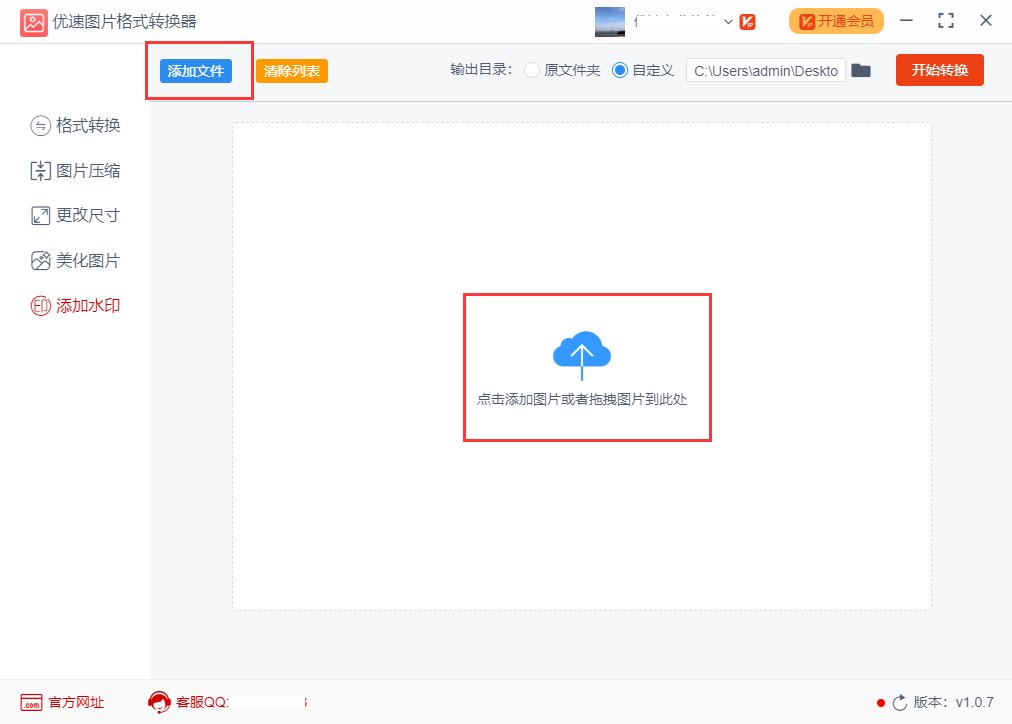This screenshot has height=724, width=1012.
Task: Select the 自定义 (custom) output option
Action: (620, 70)
